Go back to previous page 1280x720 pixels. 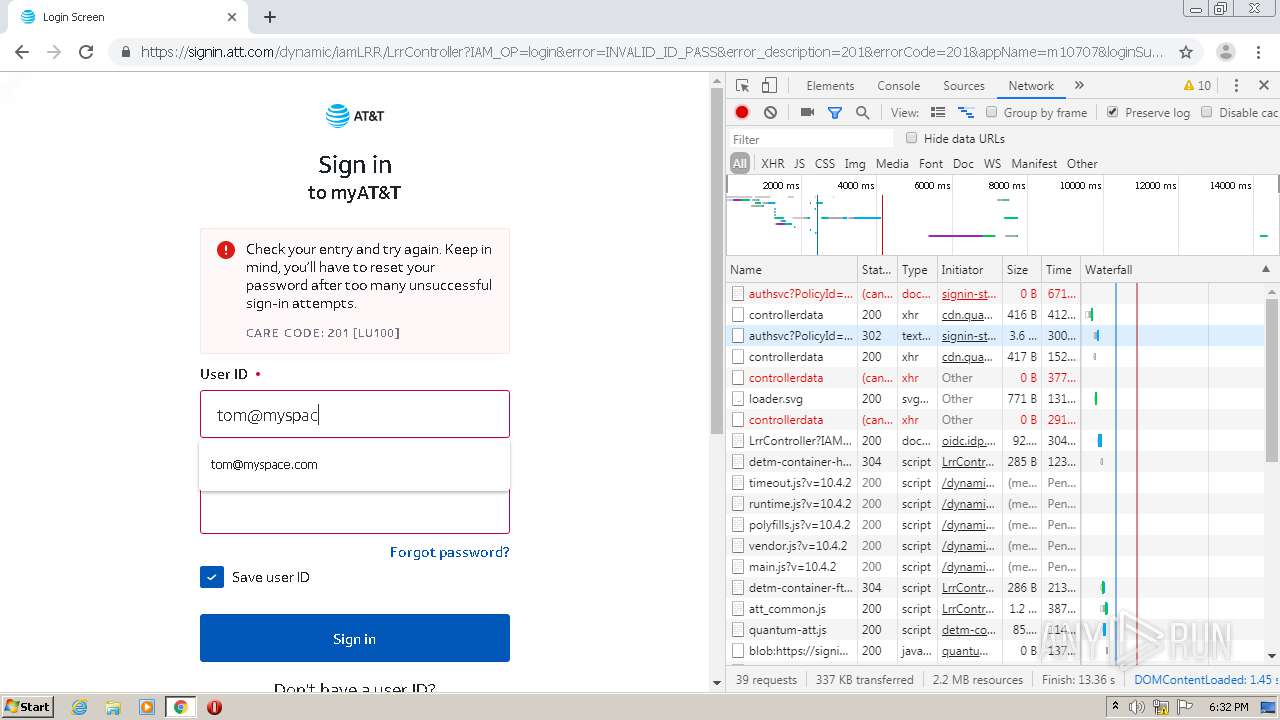click(22, 52)
